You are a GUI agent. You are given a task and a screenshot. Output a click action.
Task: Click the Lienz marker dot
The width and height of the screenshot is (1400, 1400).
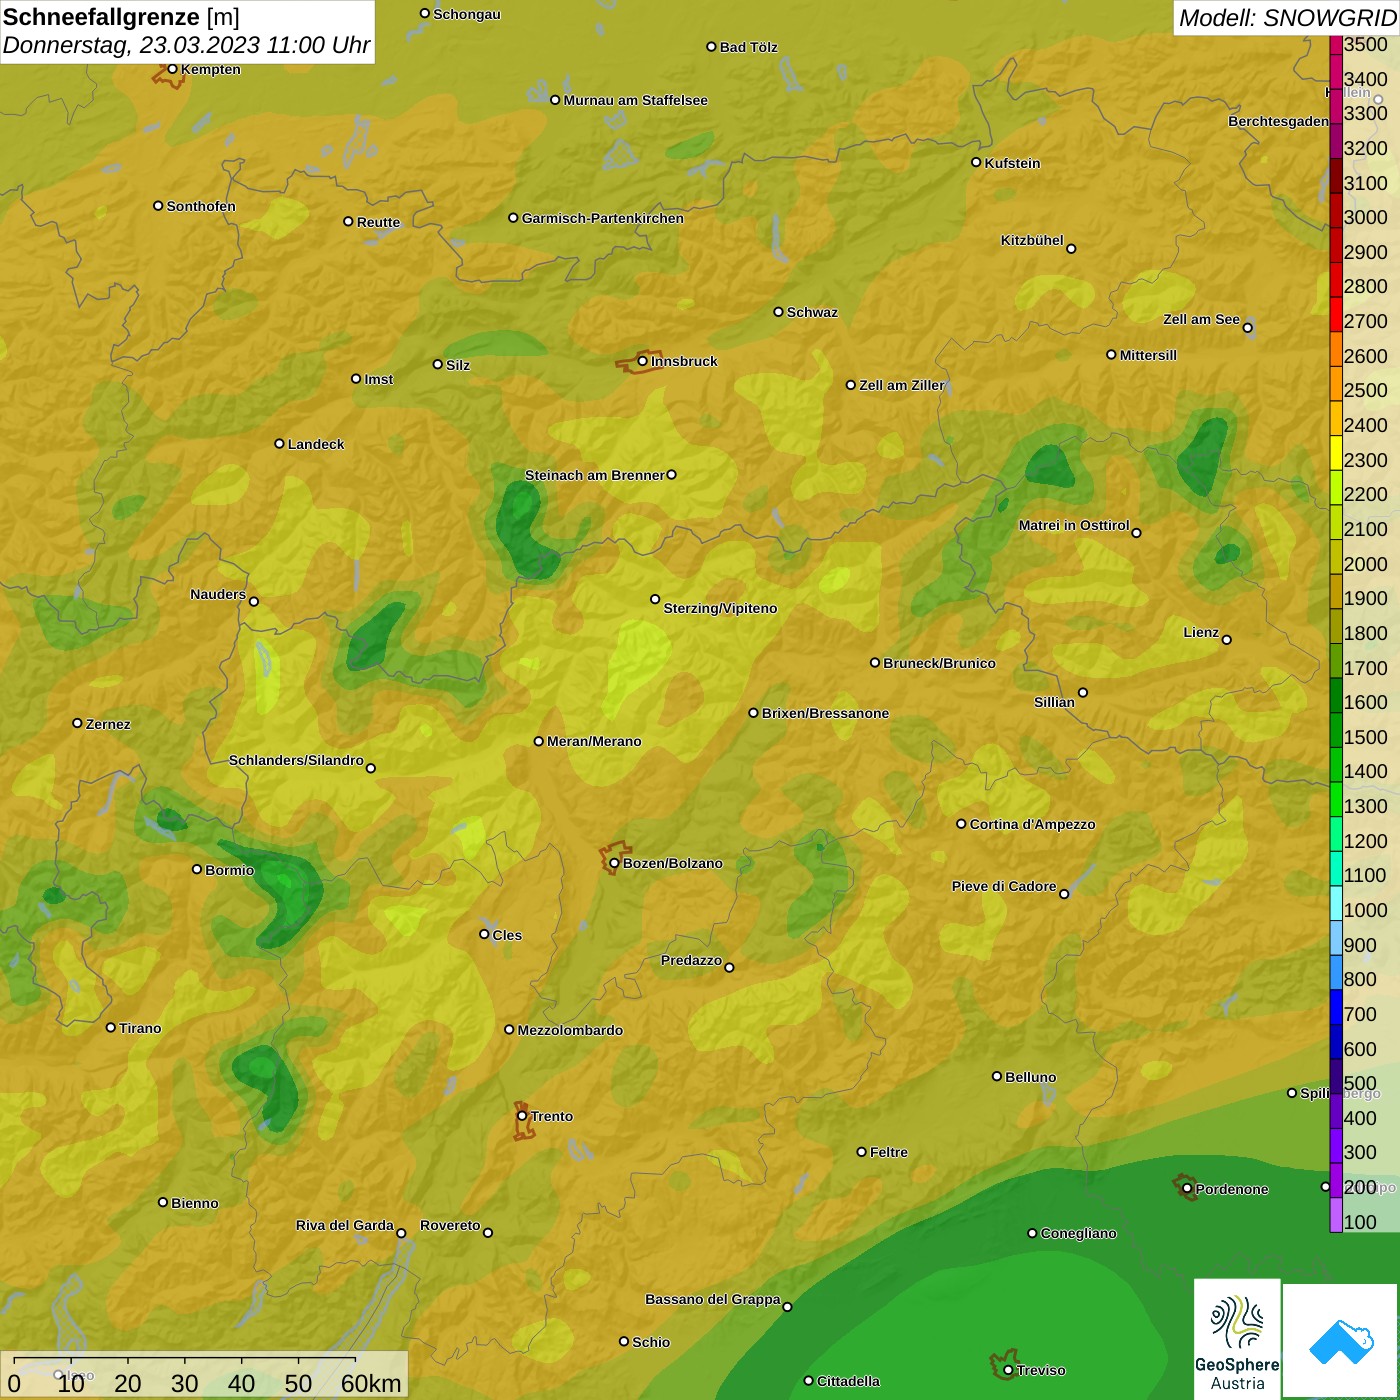[1227, 640]
